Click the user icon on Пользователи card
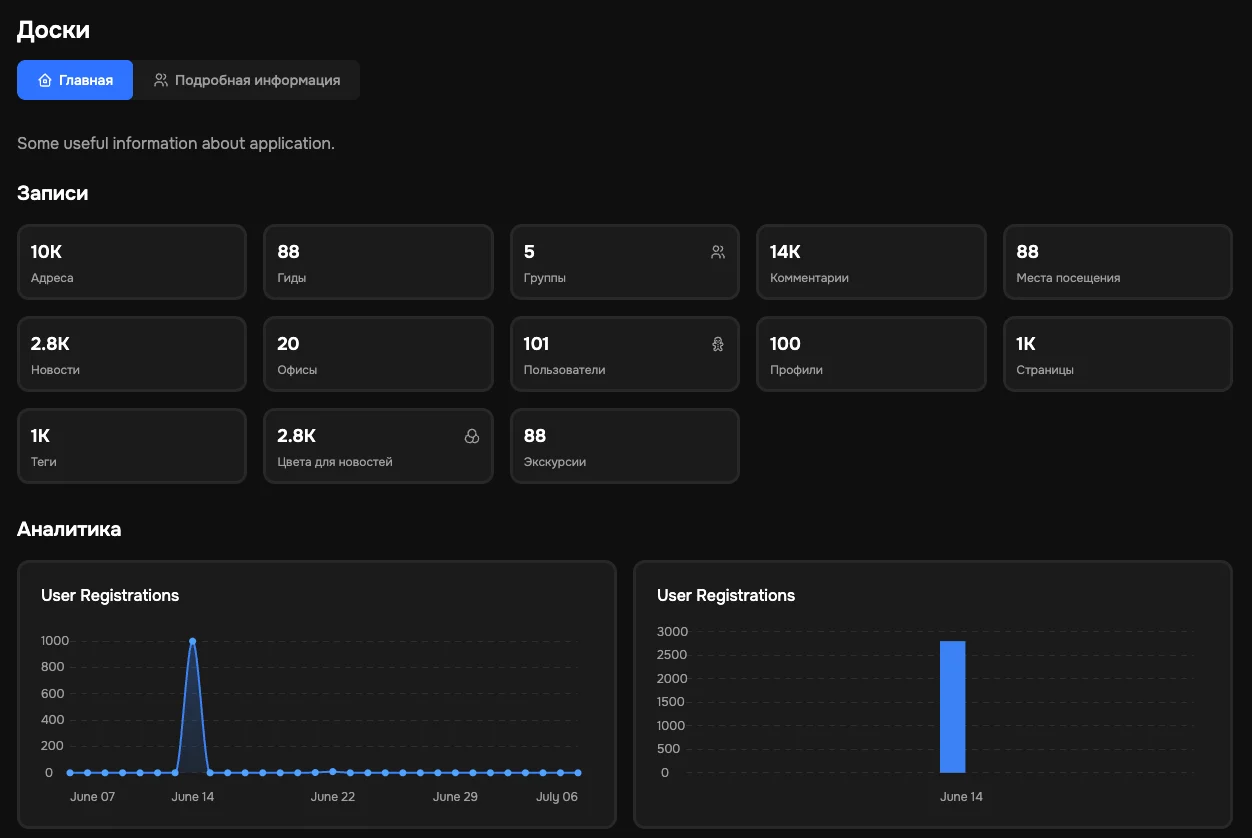 point(718,344)
